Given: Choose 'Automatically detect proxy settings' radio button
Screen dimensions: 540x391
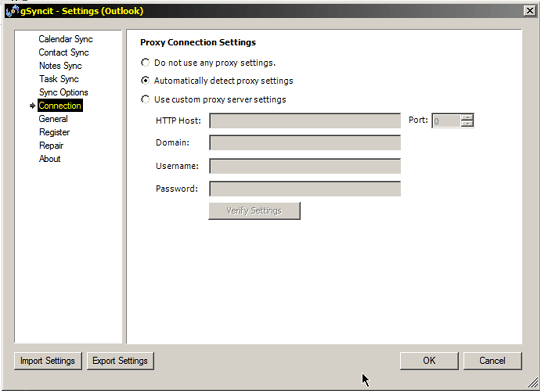Looking at the screenshot, I should click(x=145, y=81).
